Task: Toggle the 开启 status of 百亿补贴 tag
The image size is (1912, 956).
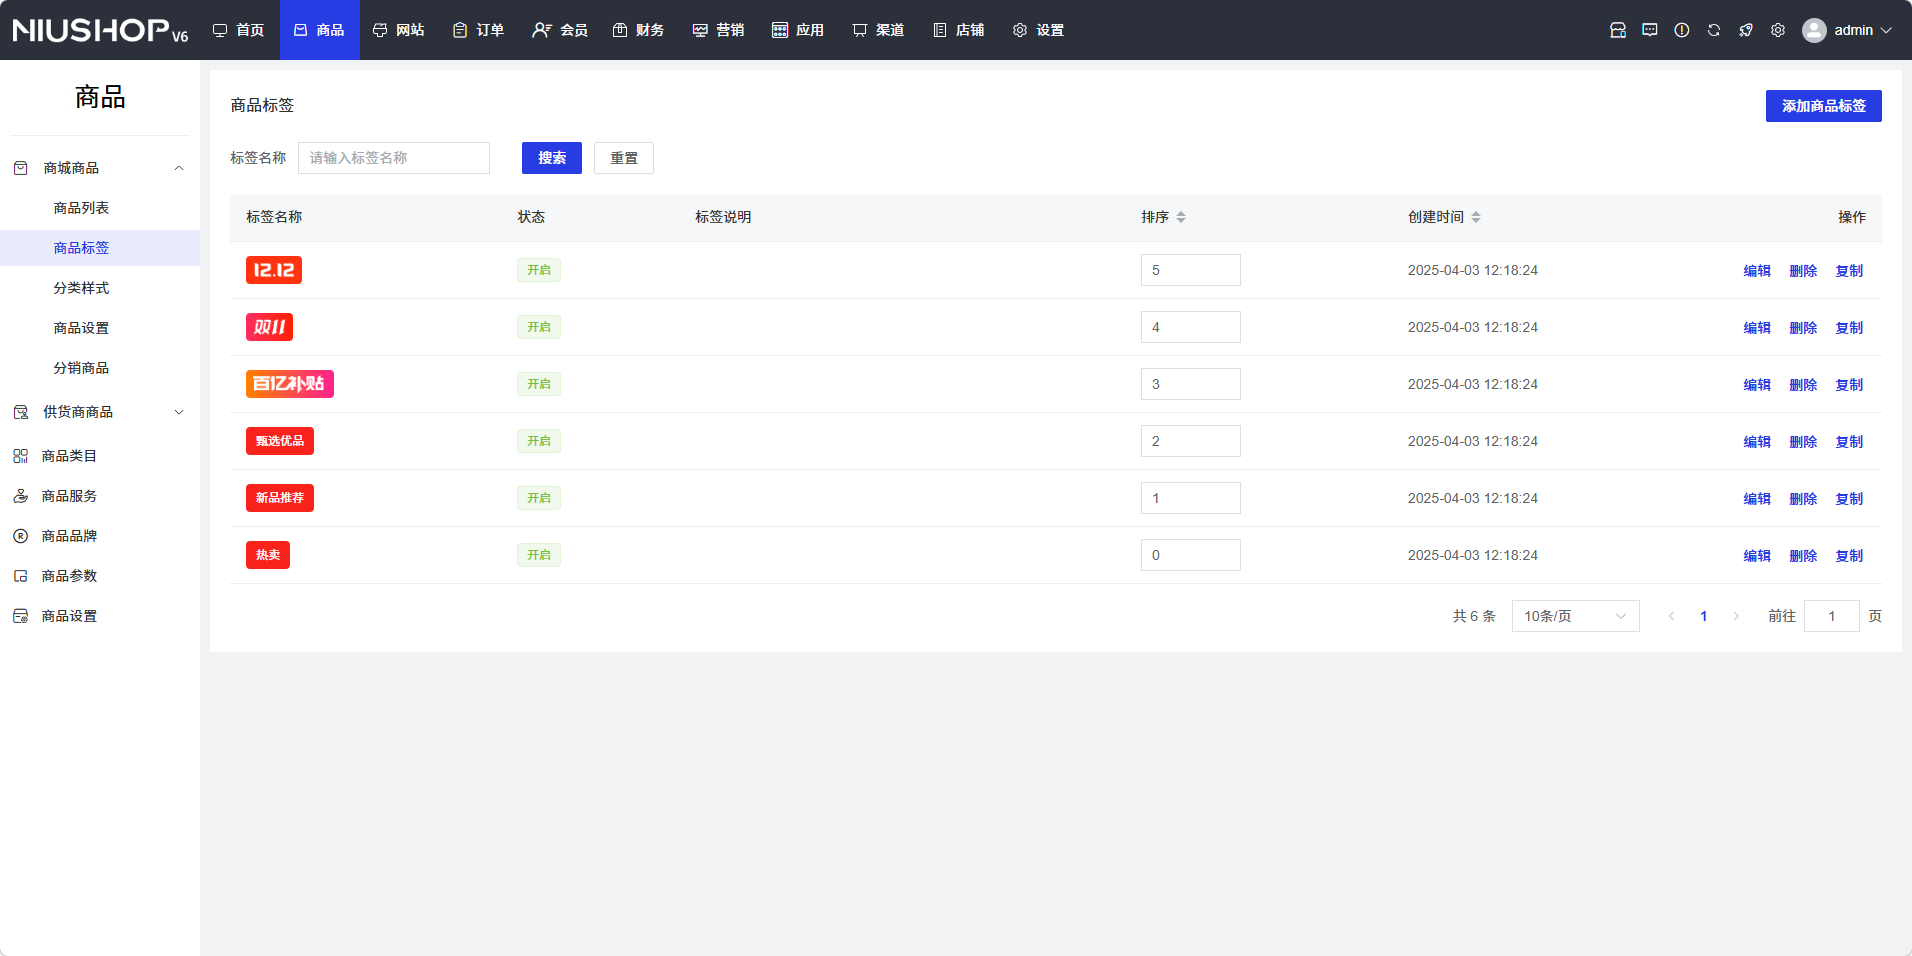Action: [538, 384]
